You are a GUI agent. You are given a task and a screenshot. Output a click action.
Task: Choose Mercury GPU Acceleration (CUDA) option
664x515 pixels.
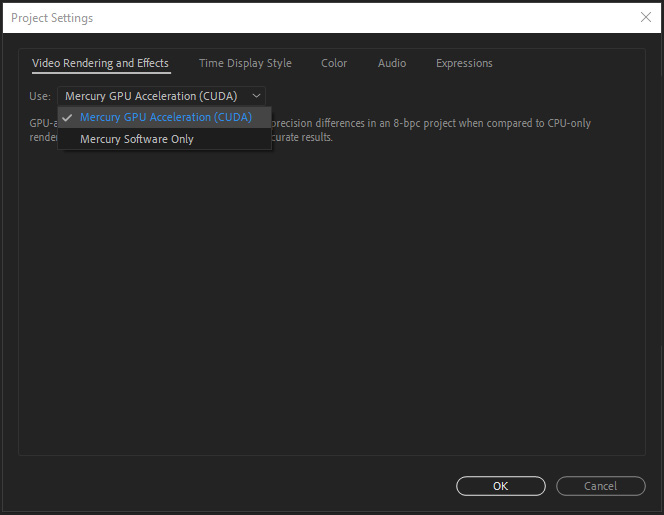164,117
